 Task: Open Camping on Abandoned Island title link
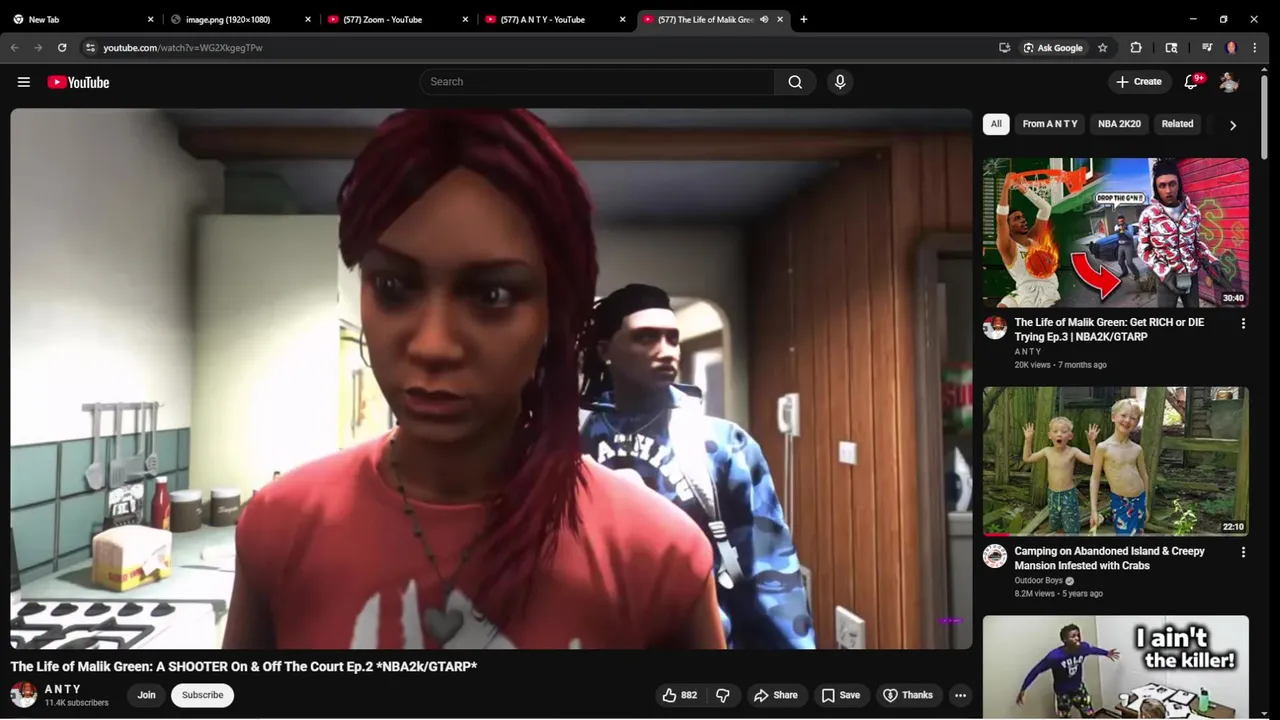point(1109,558)
